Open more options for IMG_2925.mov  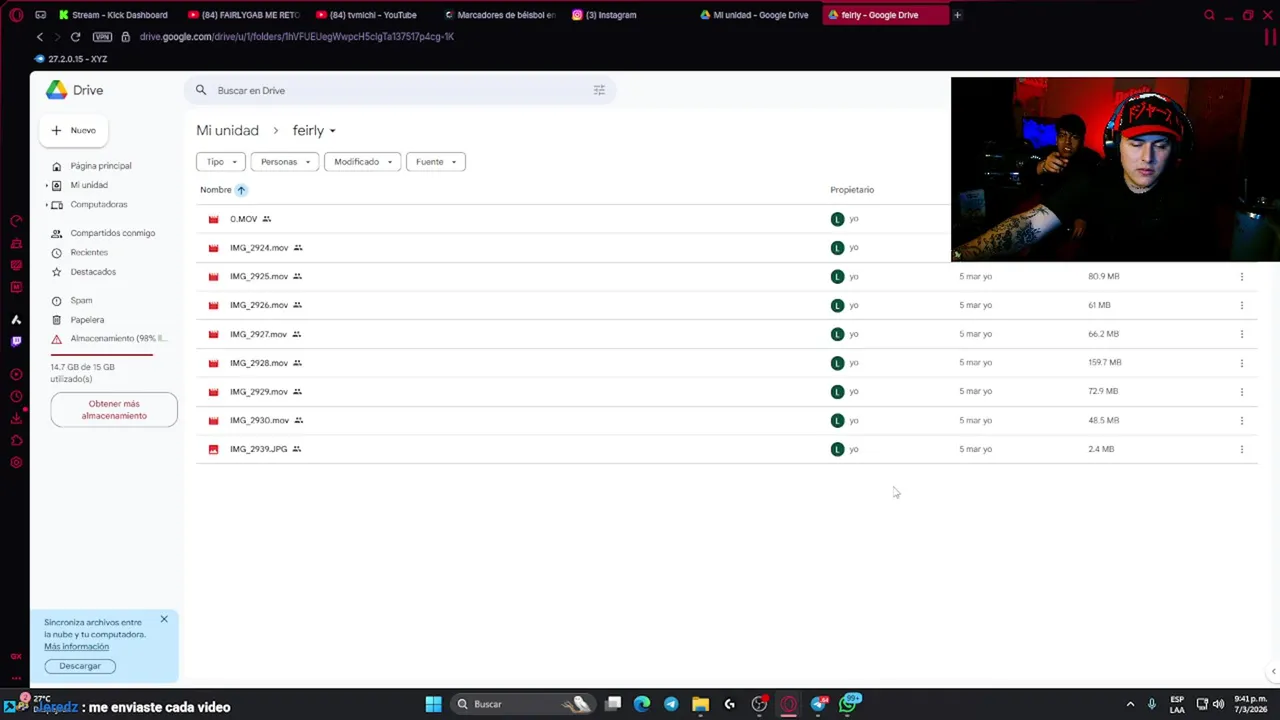[x=1241, y=276]
